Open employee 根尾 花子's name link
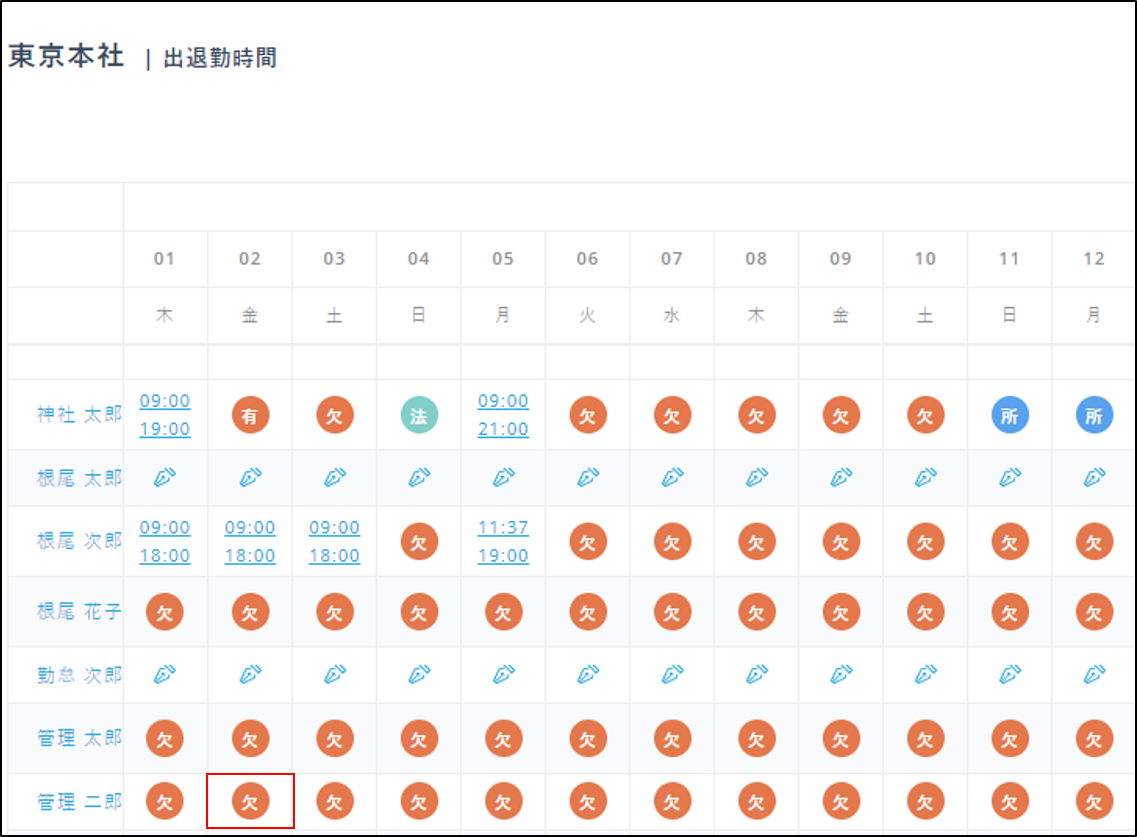1137x837 pixels. click(80, 611)
